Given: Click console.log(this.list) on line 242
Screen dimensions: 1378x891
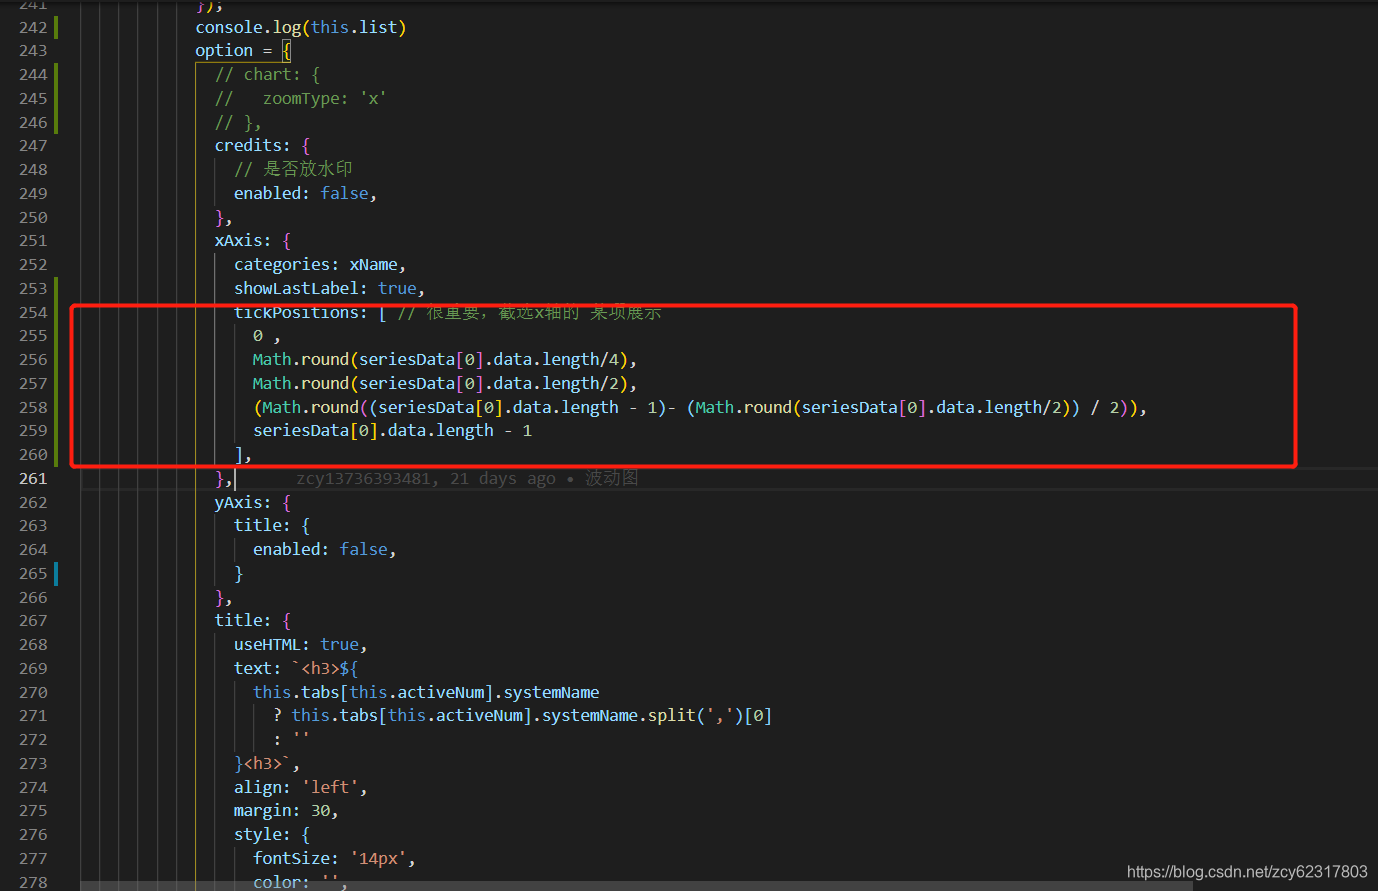Looking at the screenshot, I should coord(301,27).
